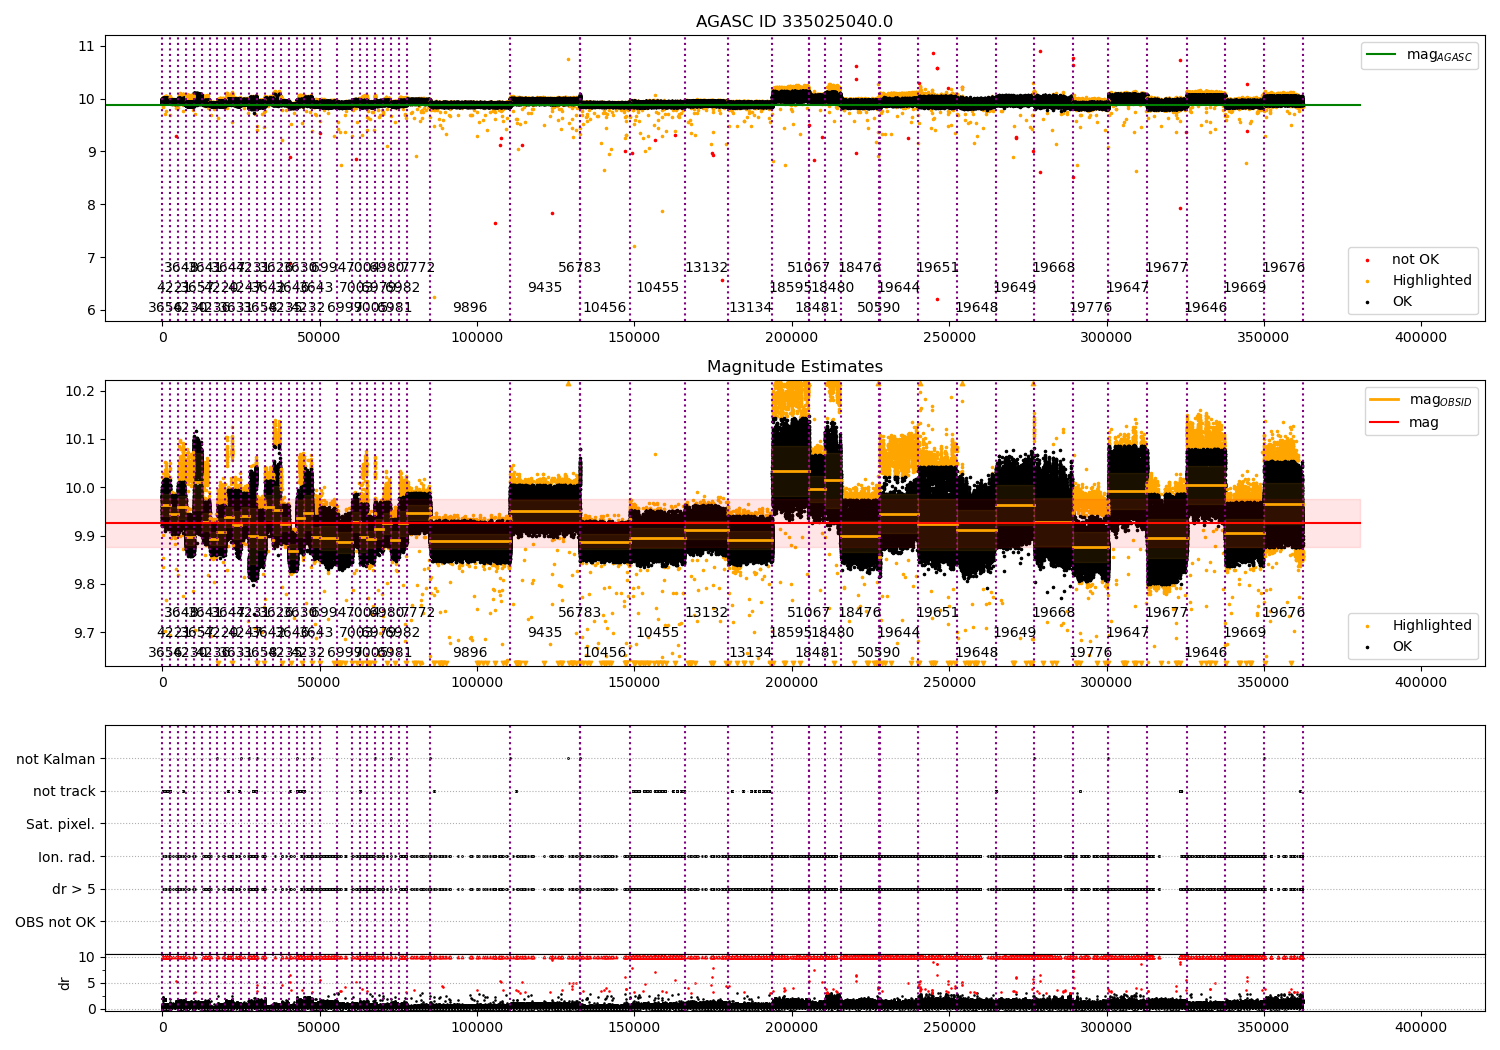Screen dimensions: 1500x1050
Task: Click obsid label 19668 in Magnitude Estimates plot
Action: tap(1054, 613)
